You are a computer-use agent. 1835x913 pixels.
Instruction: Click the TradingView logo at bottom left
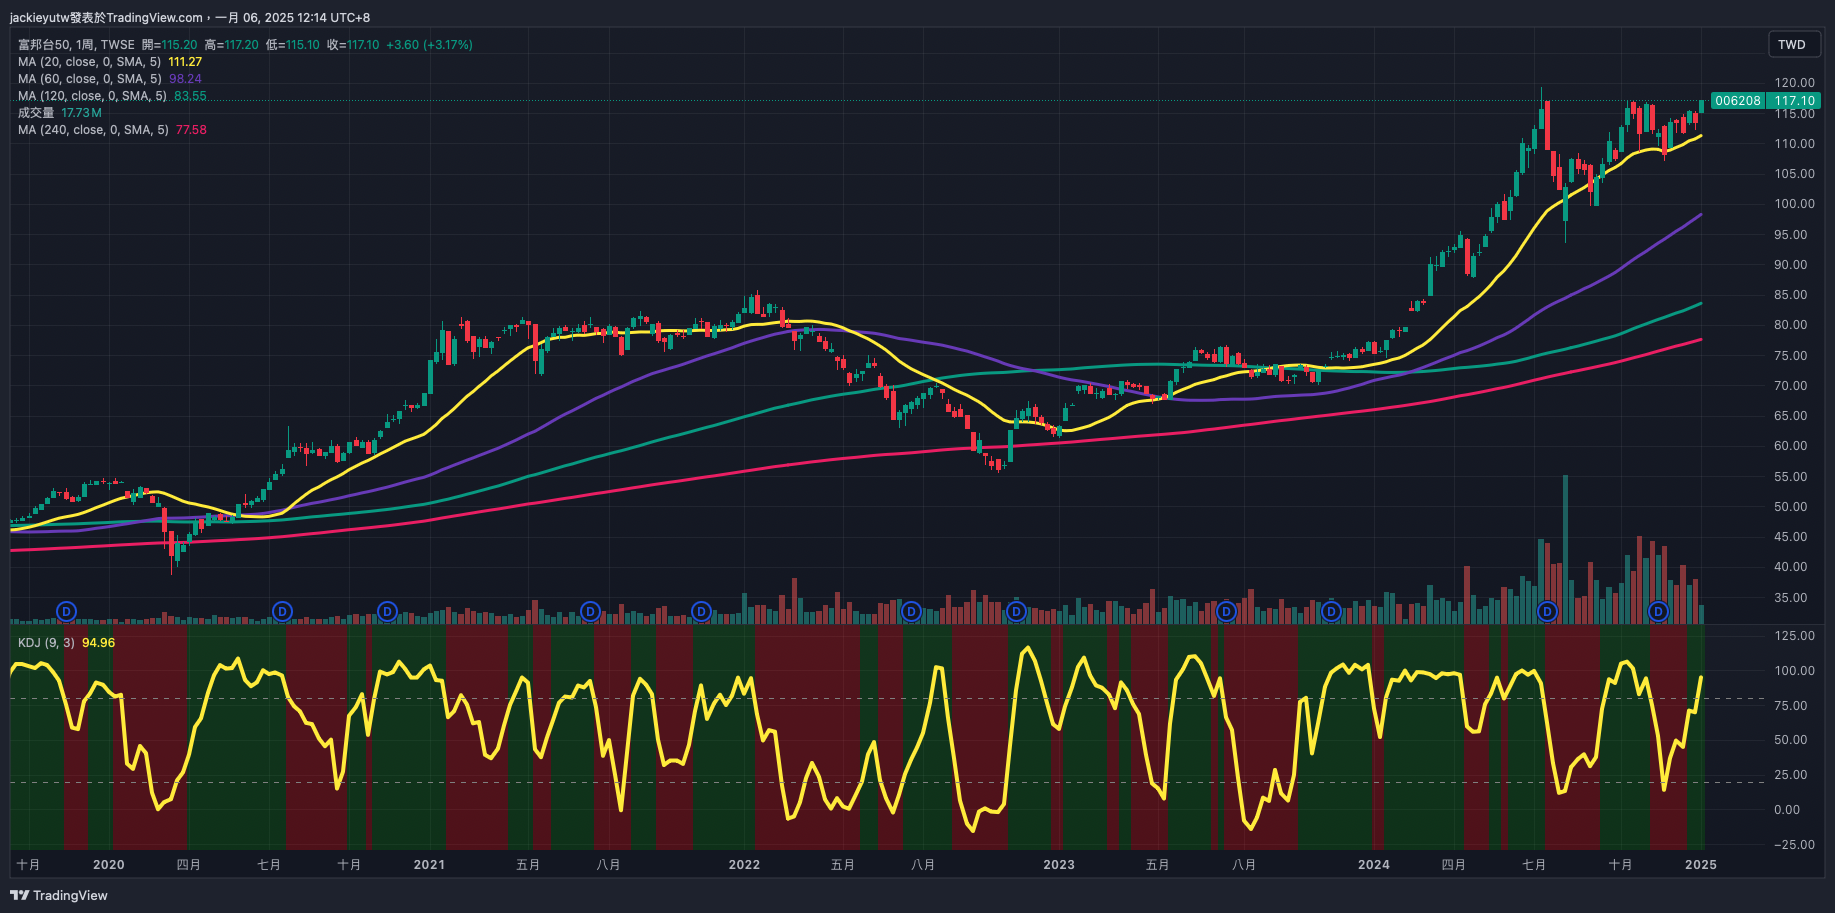point(59,895)
